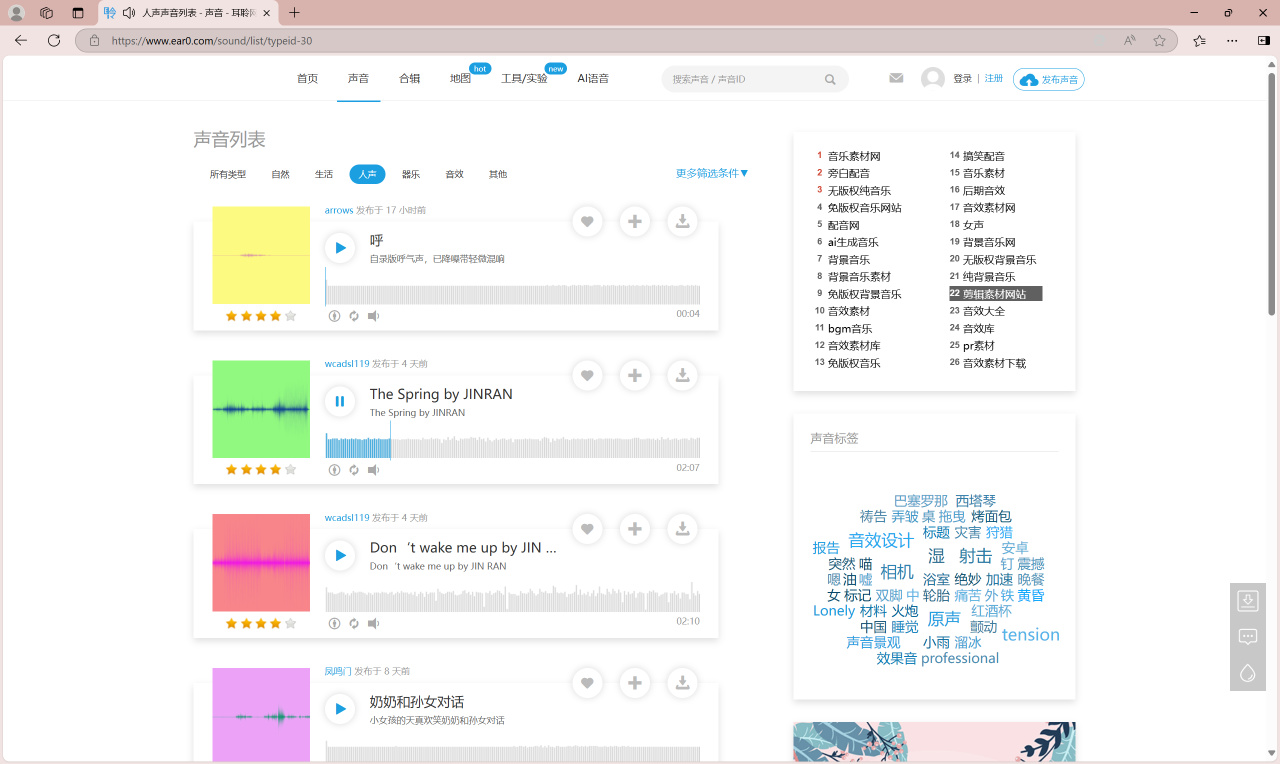Go to the 首页 home tab
The height and width of the screenshot is (764, 1280).
[307, 79]
